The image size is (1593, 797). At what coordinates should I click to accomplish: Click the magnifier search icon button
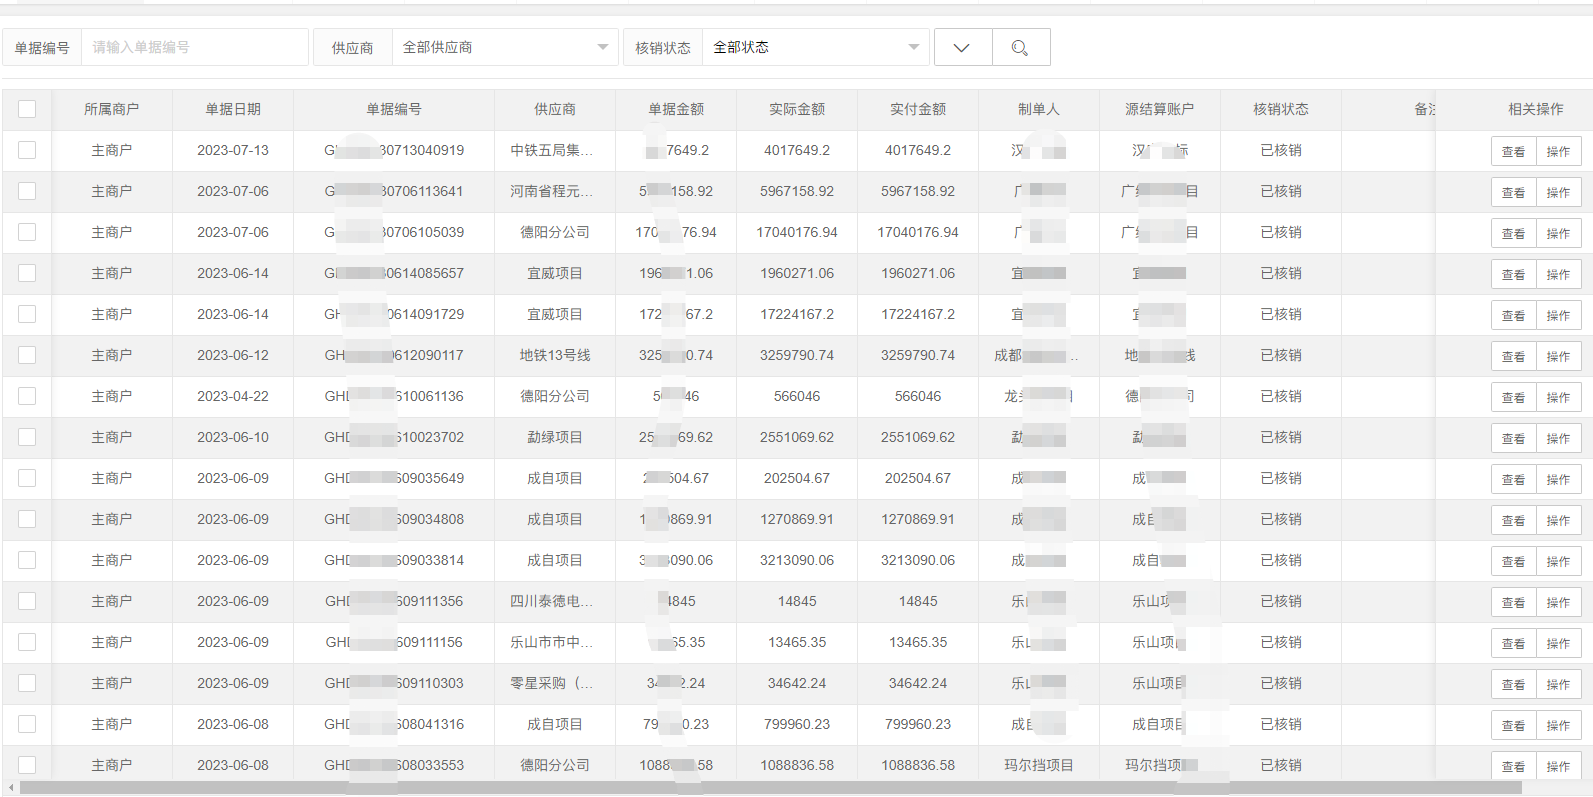coord(1020,48)
